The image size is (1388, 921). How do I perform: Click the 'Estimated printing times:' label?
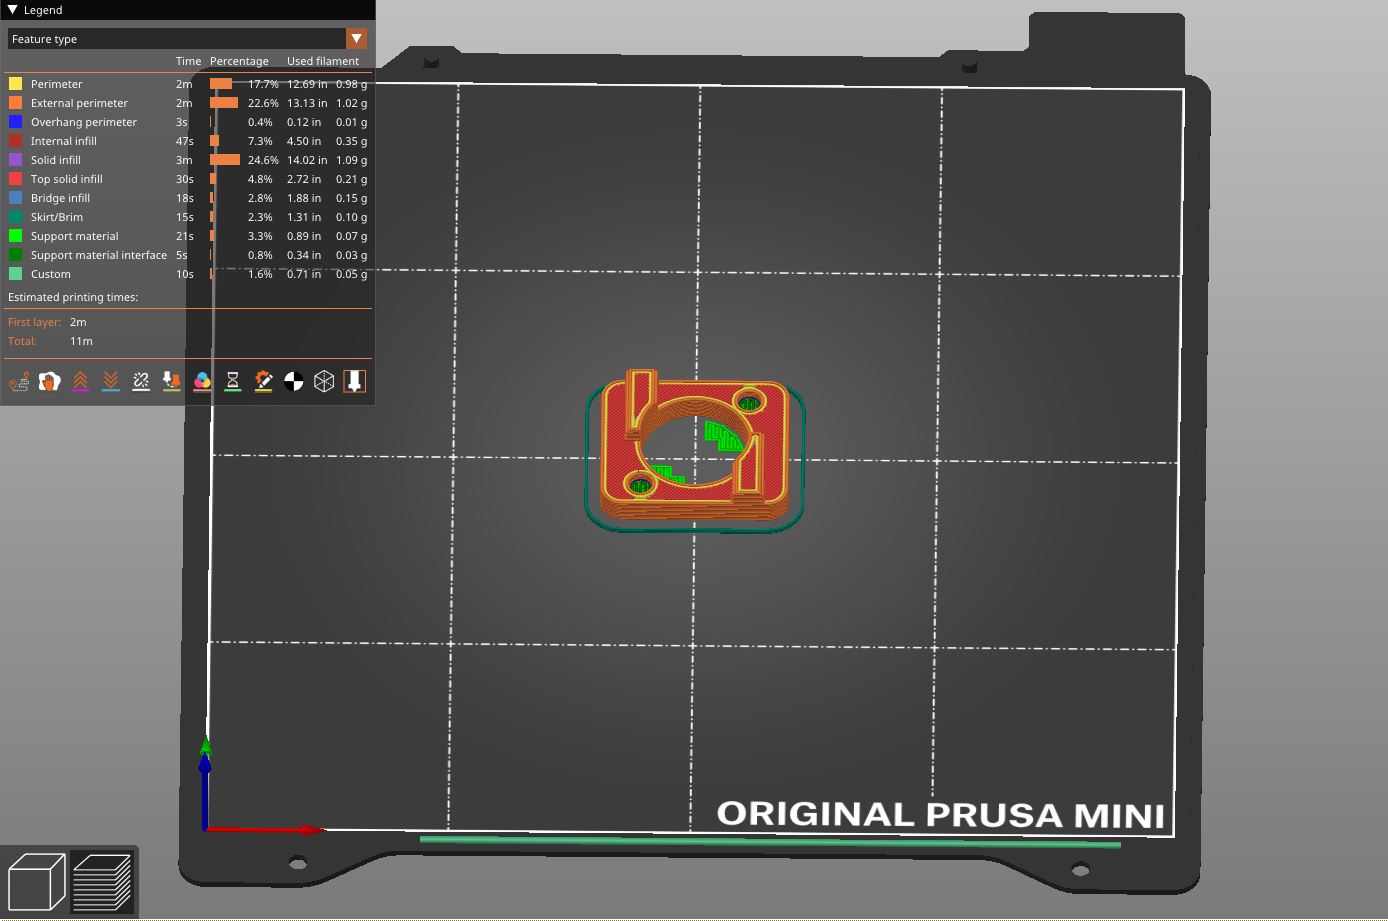[73, 297]
